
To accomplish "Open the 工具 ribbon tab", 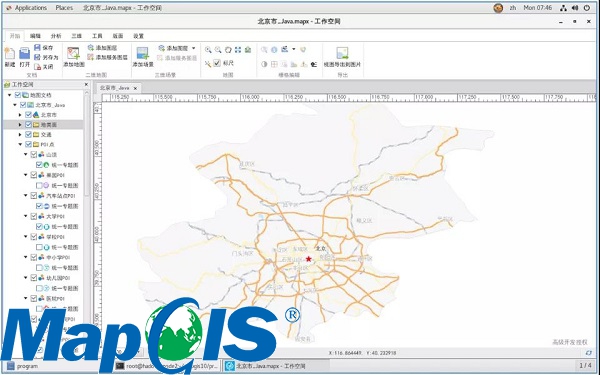I will coord(97,36).
